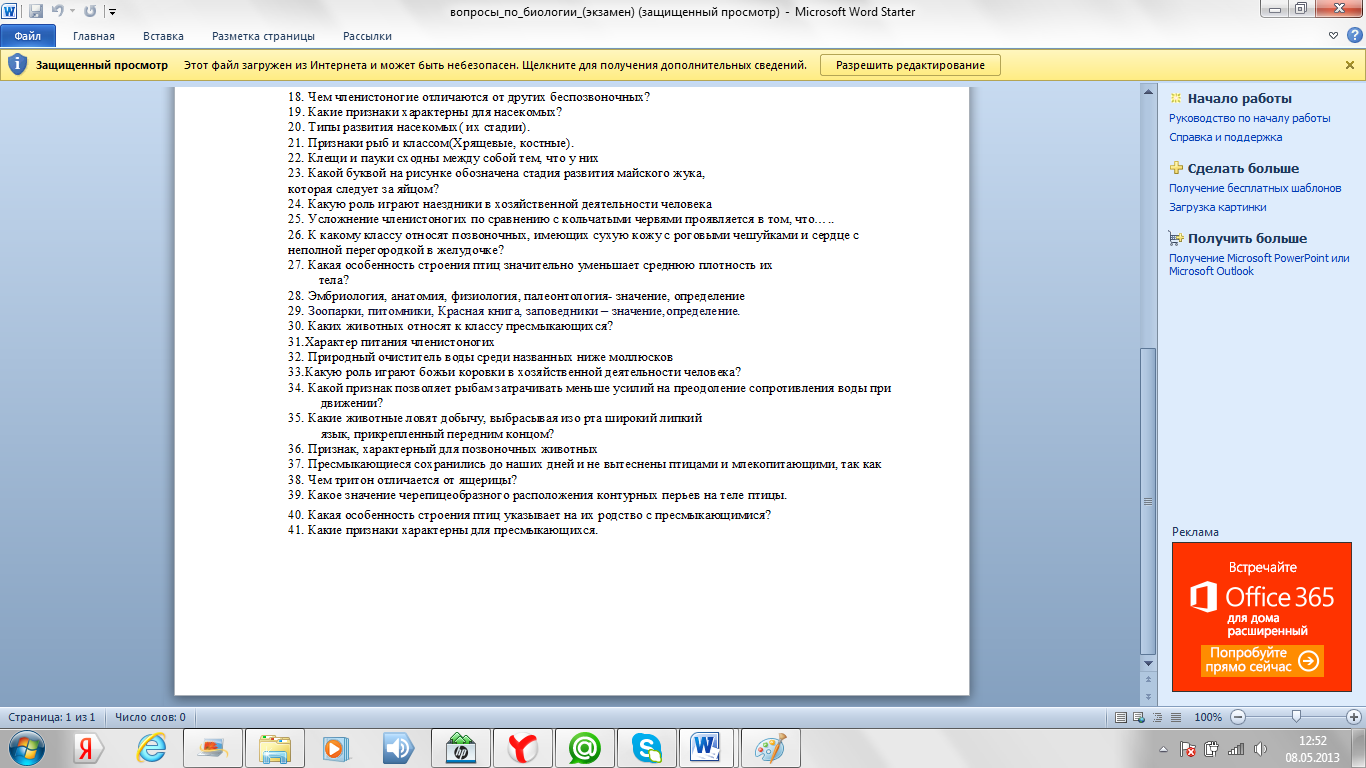Click line 21 Признаки рыб и классов
Image resolution: width=1366 pixels, height=768 pixels.
(x=430, y=143)
